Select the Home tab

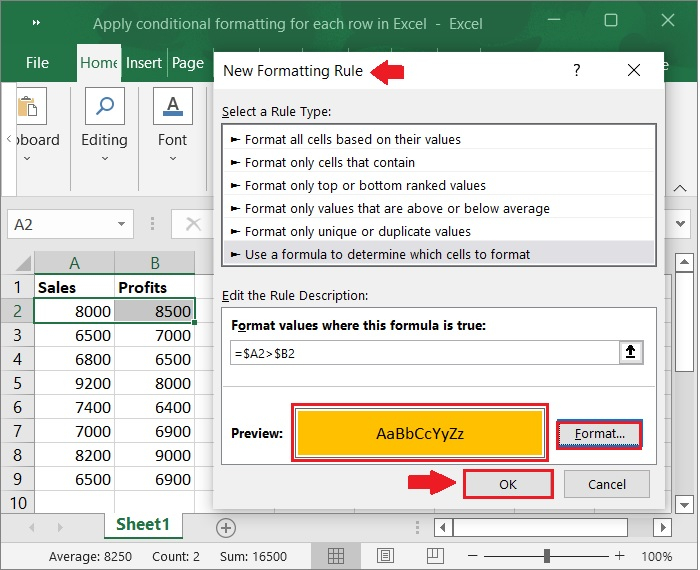(x=99, y=63)
